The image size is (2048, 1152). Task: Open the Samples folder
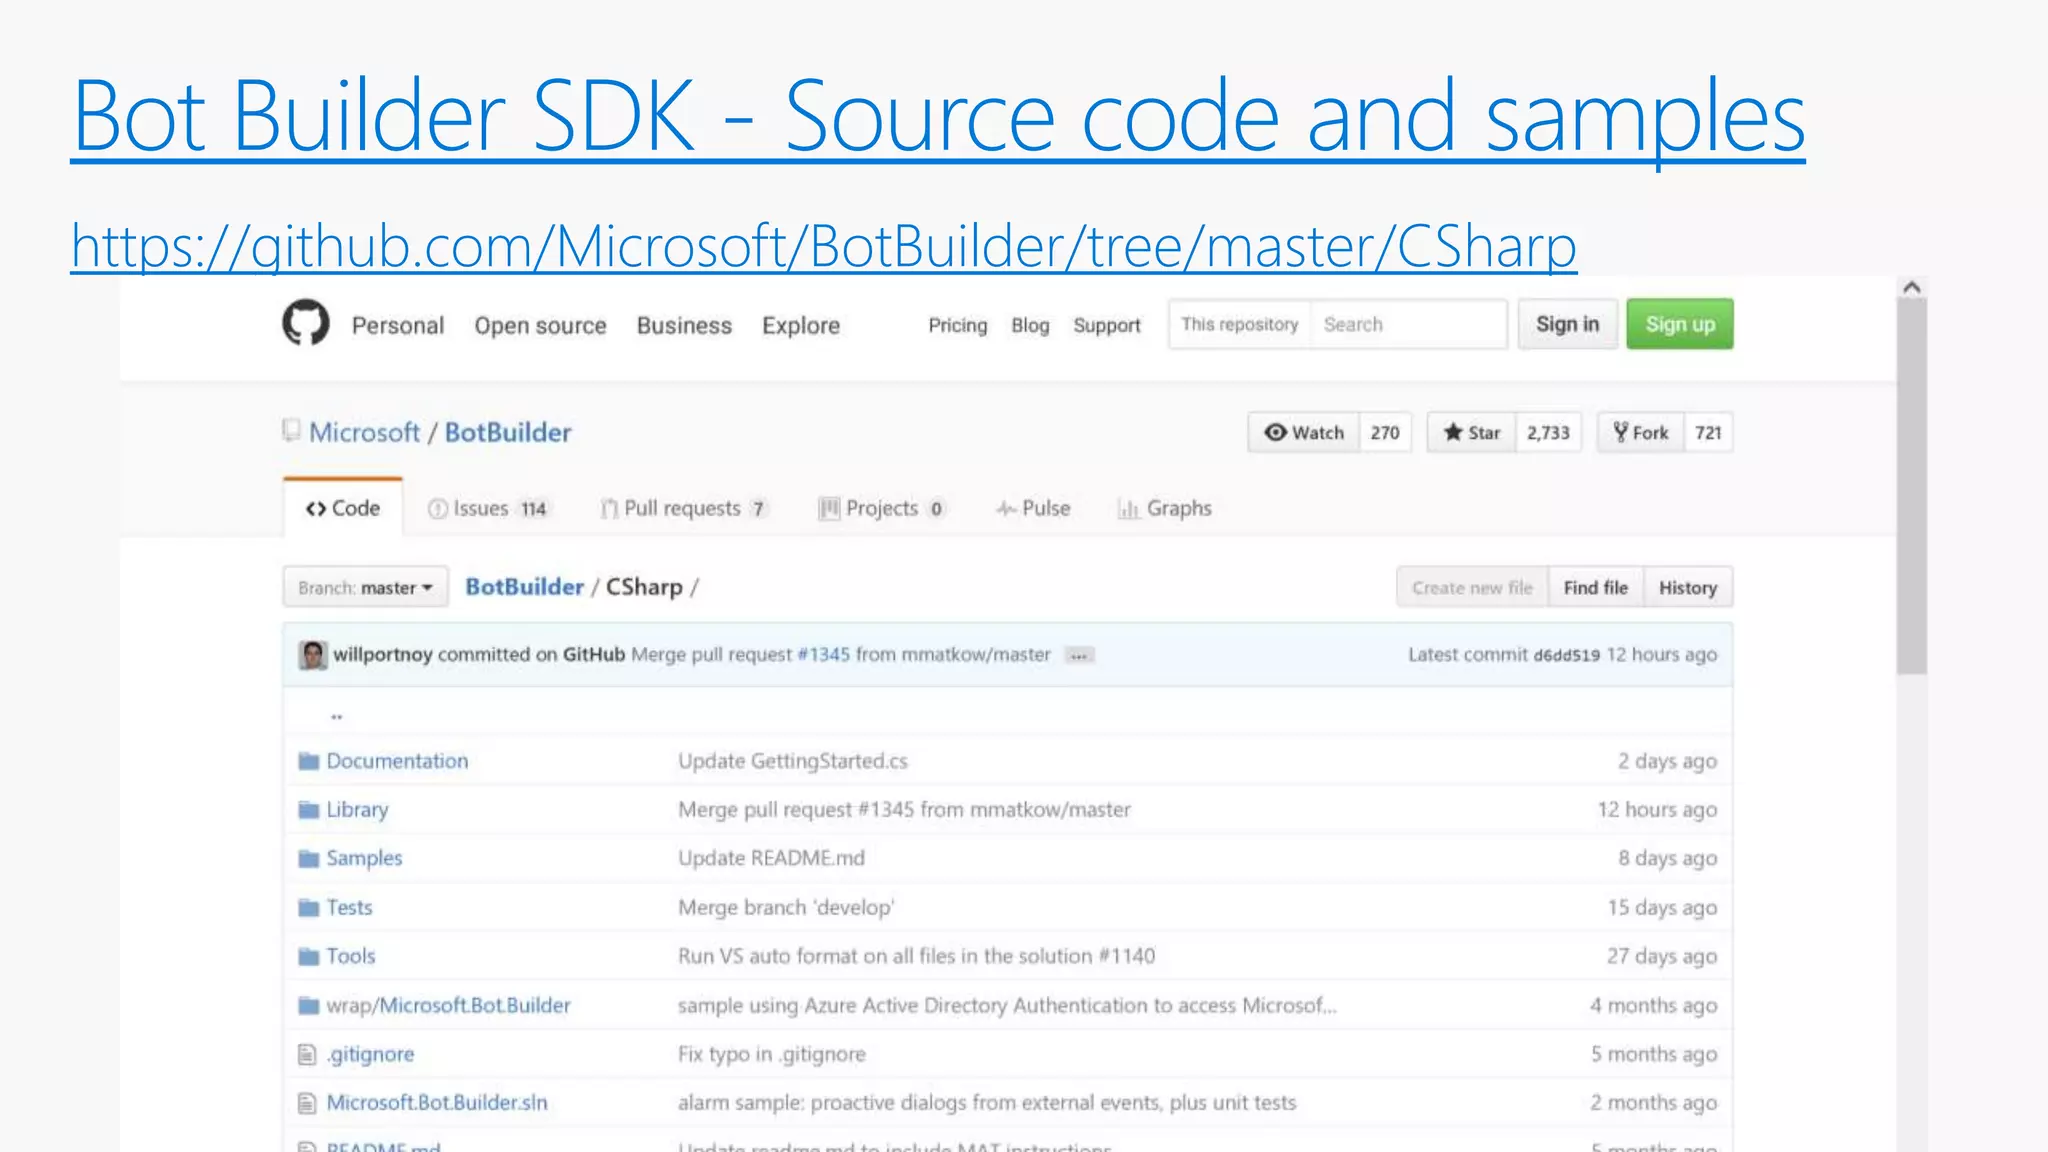tap(364, 858)
